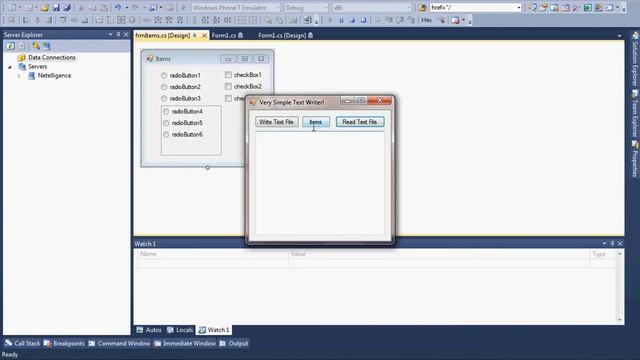This screenshot has width=640, height=360.
Task: Click the blue Undo arrow
Action: [x=118, y=8]
